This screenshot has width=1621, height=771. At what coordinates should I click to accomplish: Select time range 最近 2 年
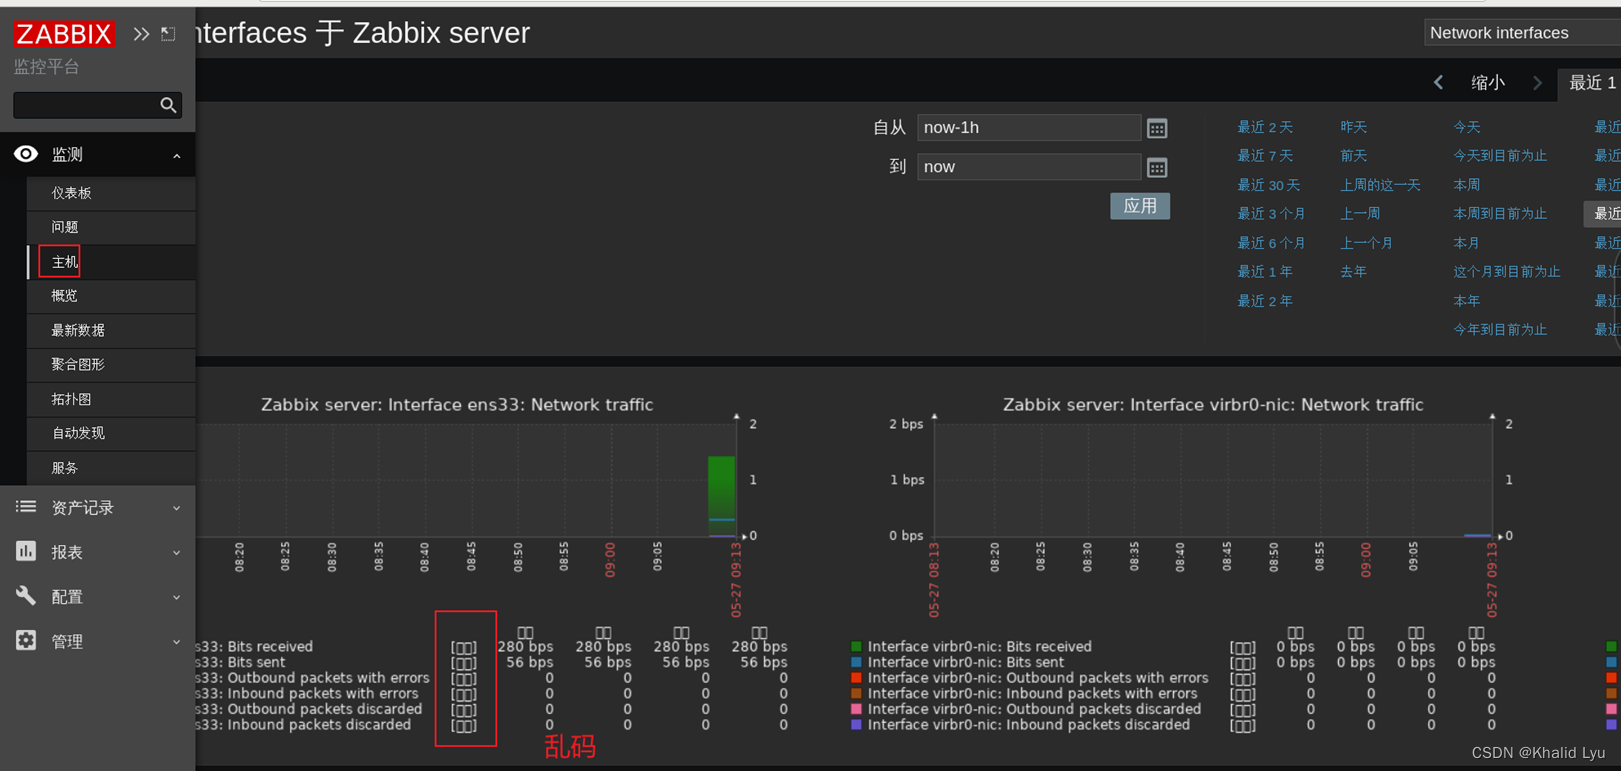click(1265, 301)
